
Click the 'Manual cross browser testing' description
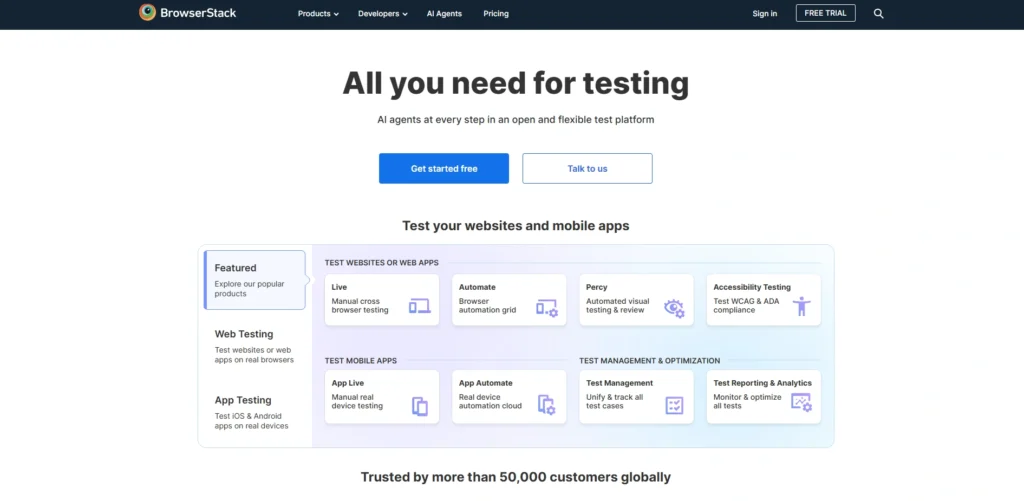pos(360,306)
